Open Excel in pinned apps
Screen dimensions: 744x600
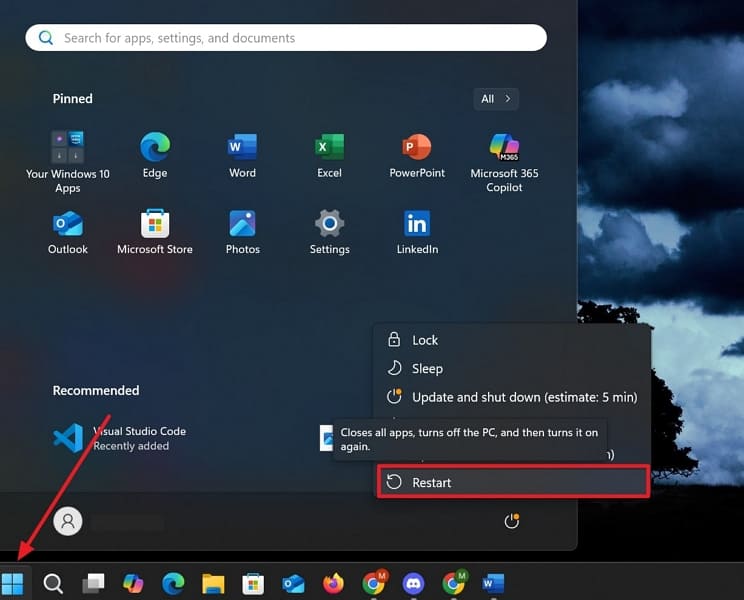(329, 155)
